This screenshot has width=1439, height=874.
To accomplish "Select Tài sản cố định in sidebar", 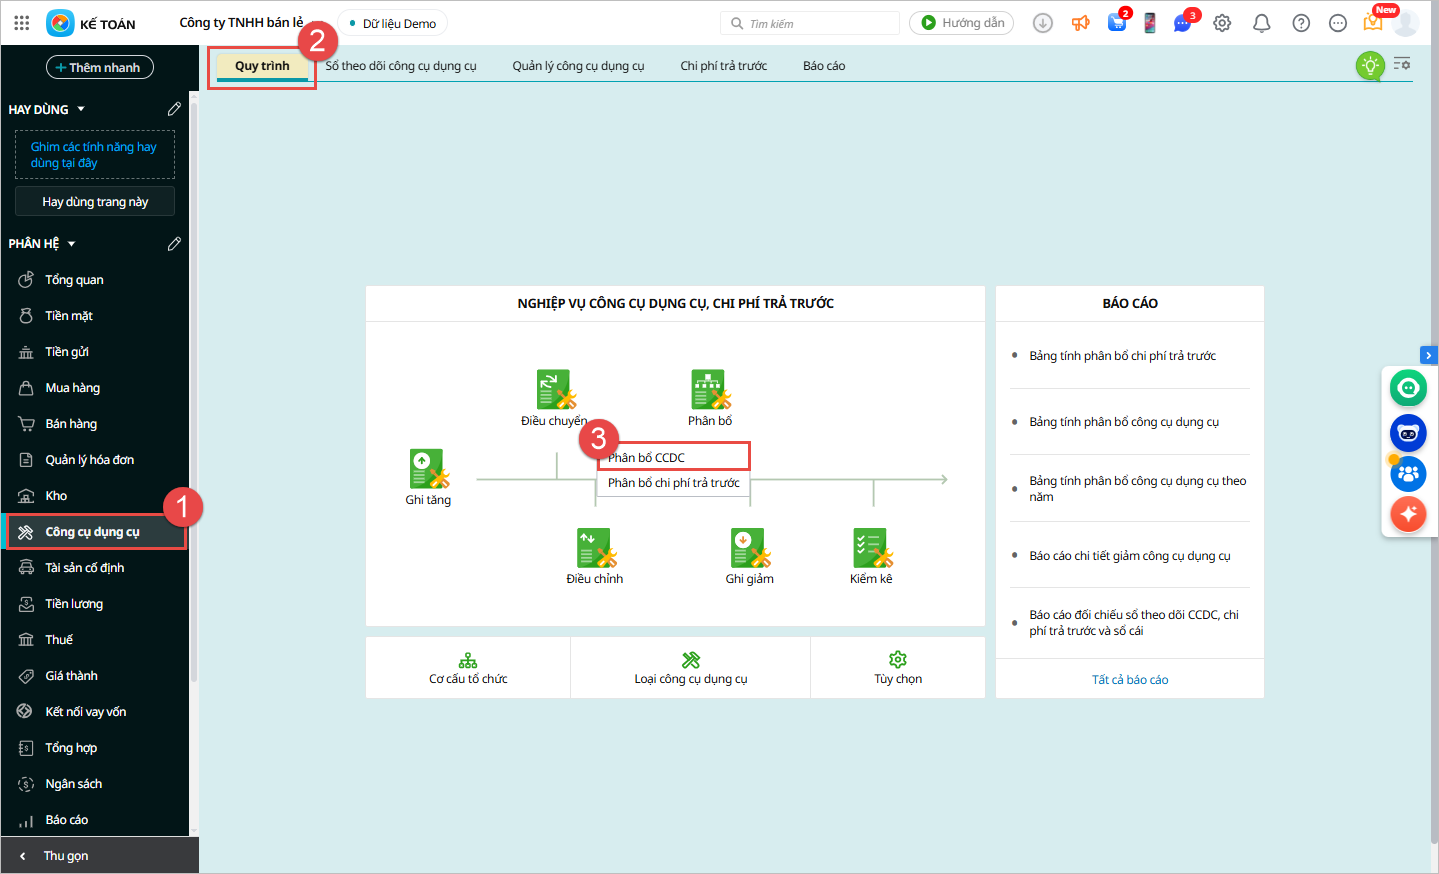I will pos(85,568).
